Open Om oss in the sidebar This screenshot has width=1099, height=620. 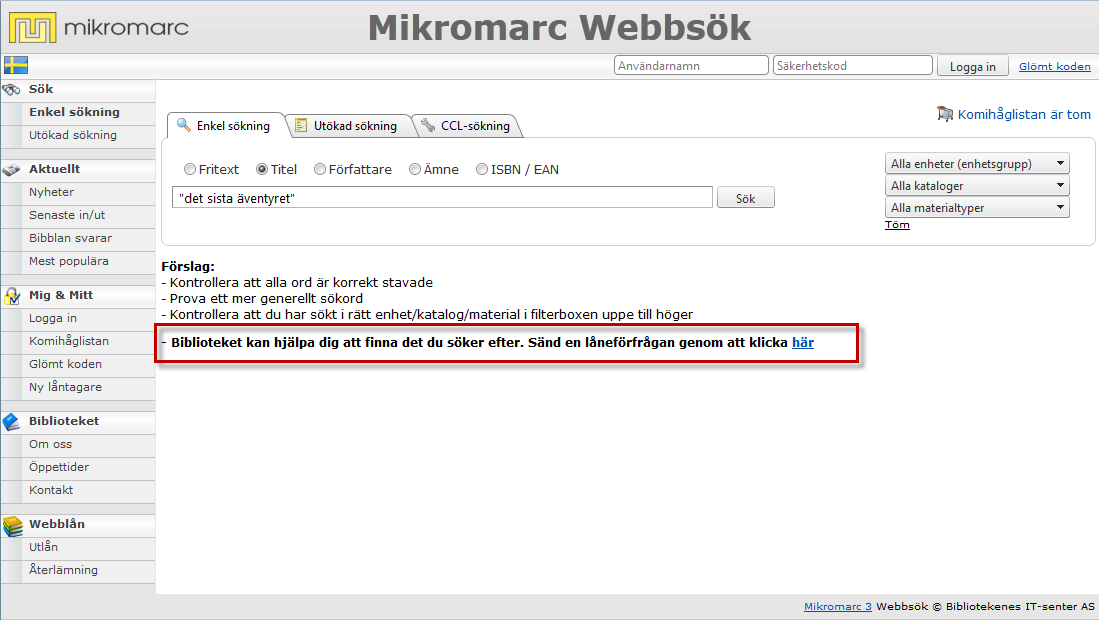50,444
